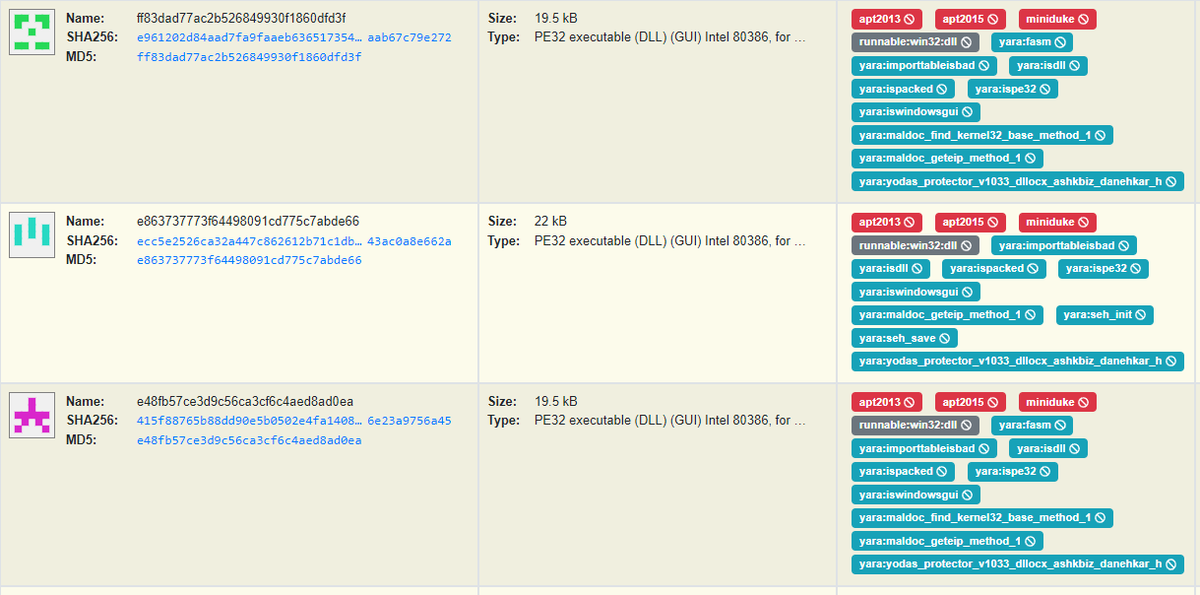1200x595 pixels.
Task: Remove yara:isdll tag from e8637377 sample
Action: click(x=918, y=268)
